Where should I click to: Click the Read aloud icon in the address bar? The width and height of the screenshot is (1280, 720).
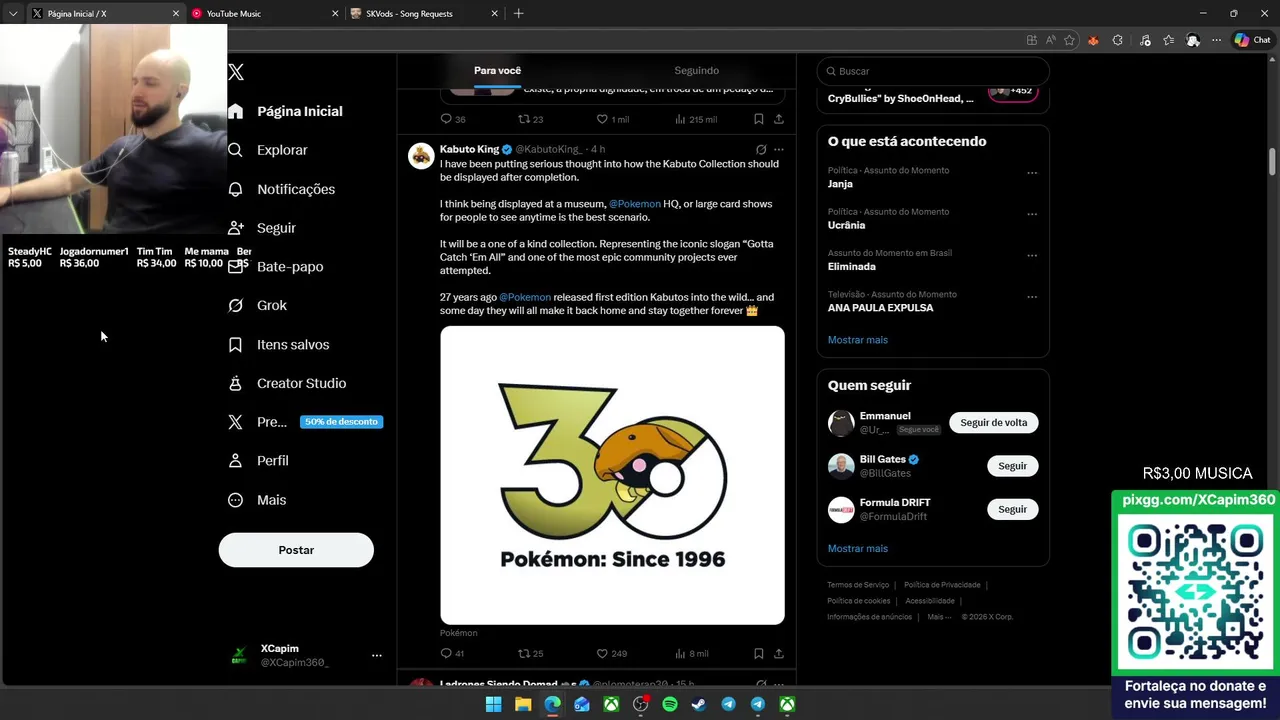click(x=1050, y=40)
